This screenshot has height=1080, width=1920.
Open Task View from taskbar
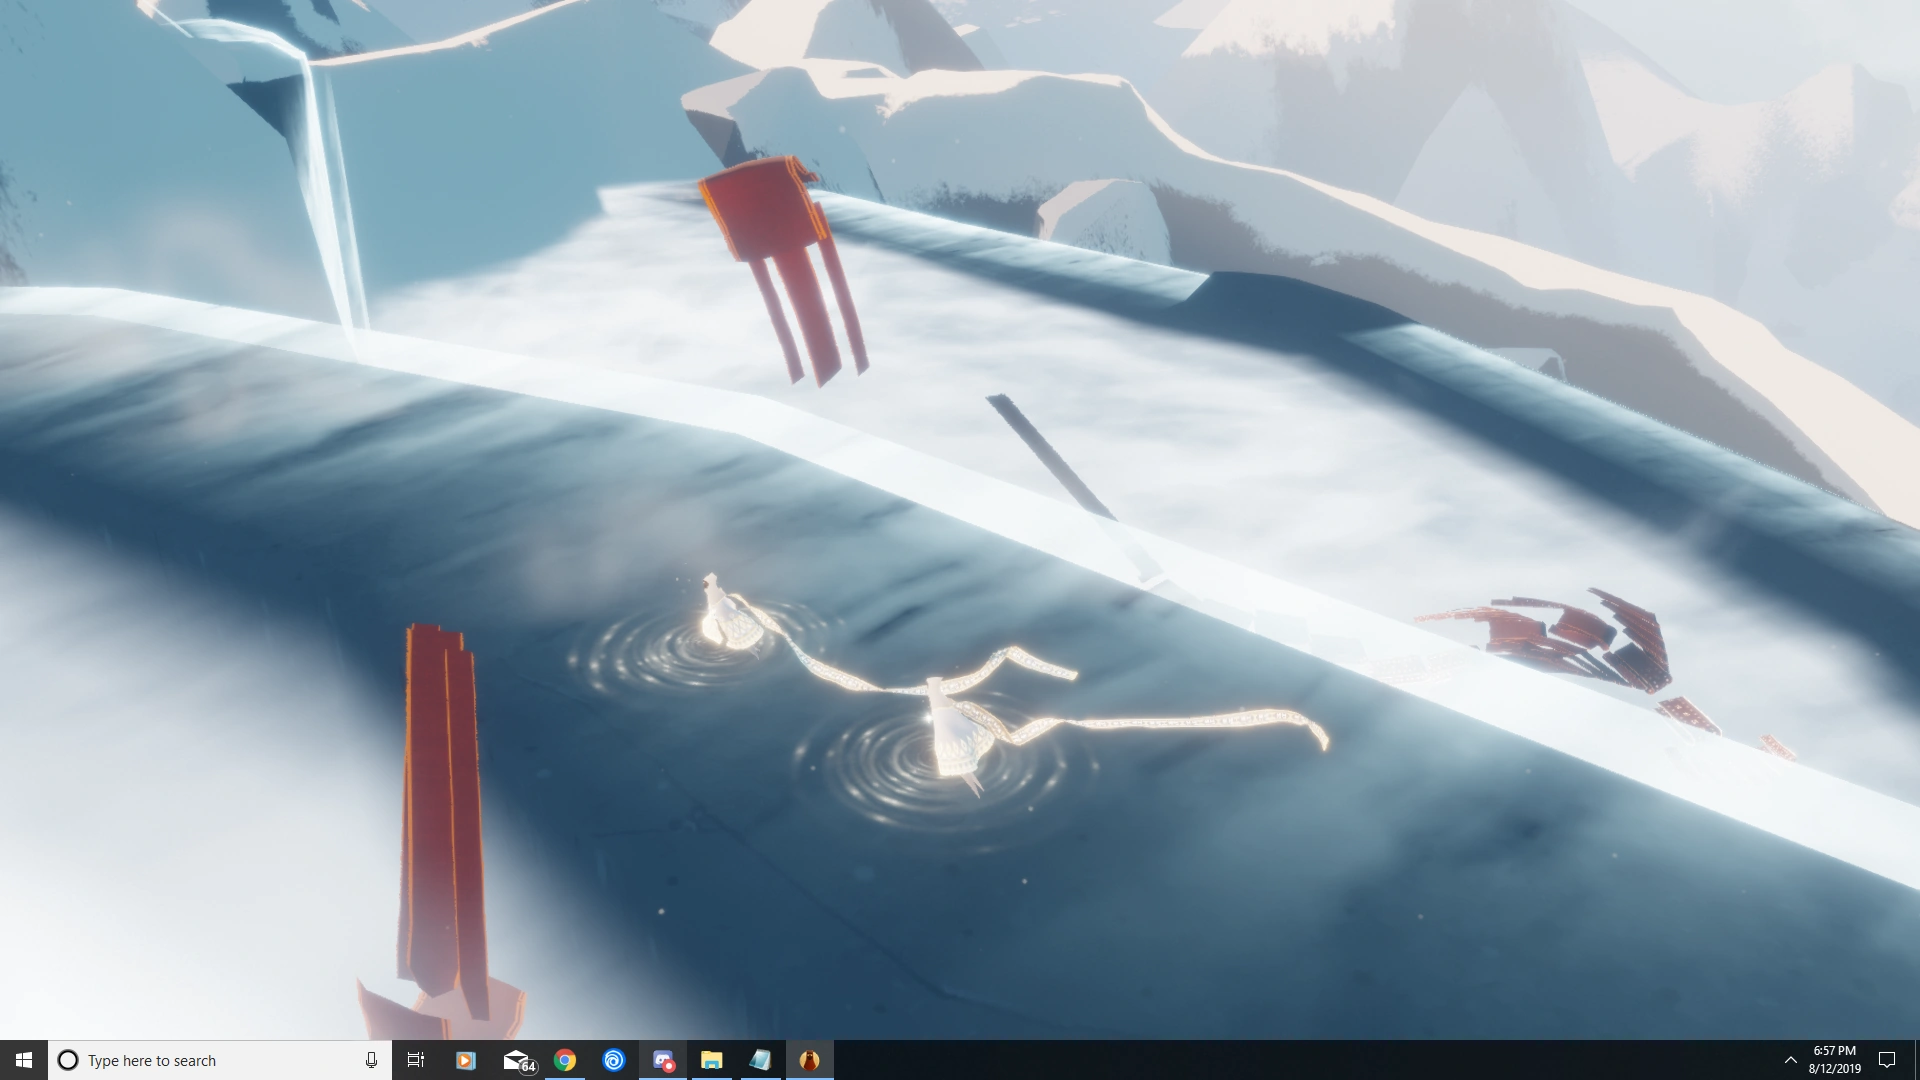[416, 1060]
